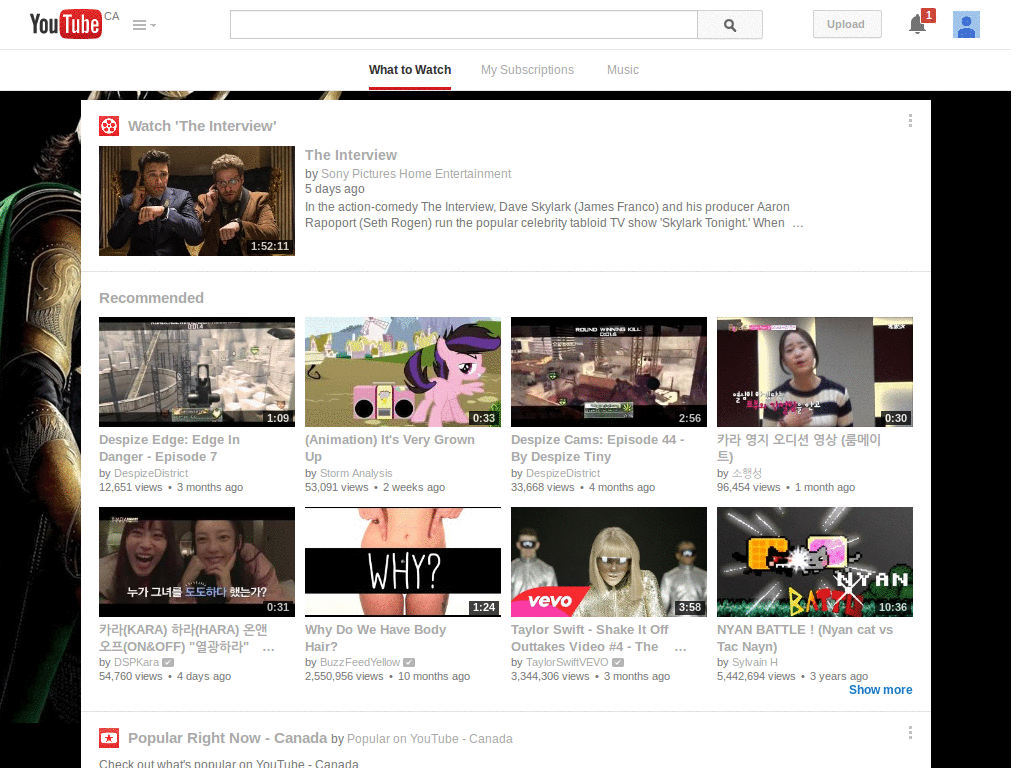Open Despize Edge: Edge In Danger title
Image resolution: width=1024 pixels, height=768 pixels.
169,448
